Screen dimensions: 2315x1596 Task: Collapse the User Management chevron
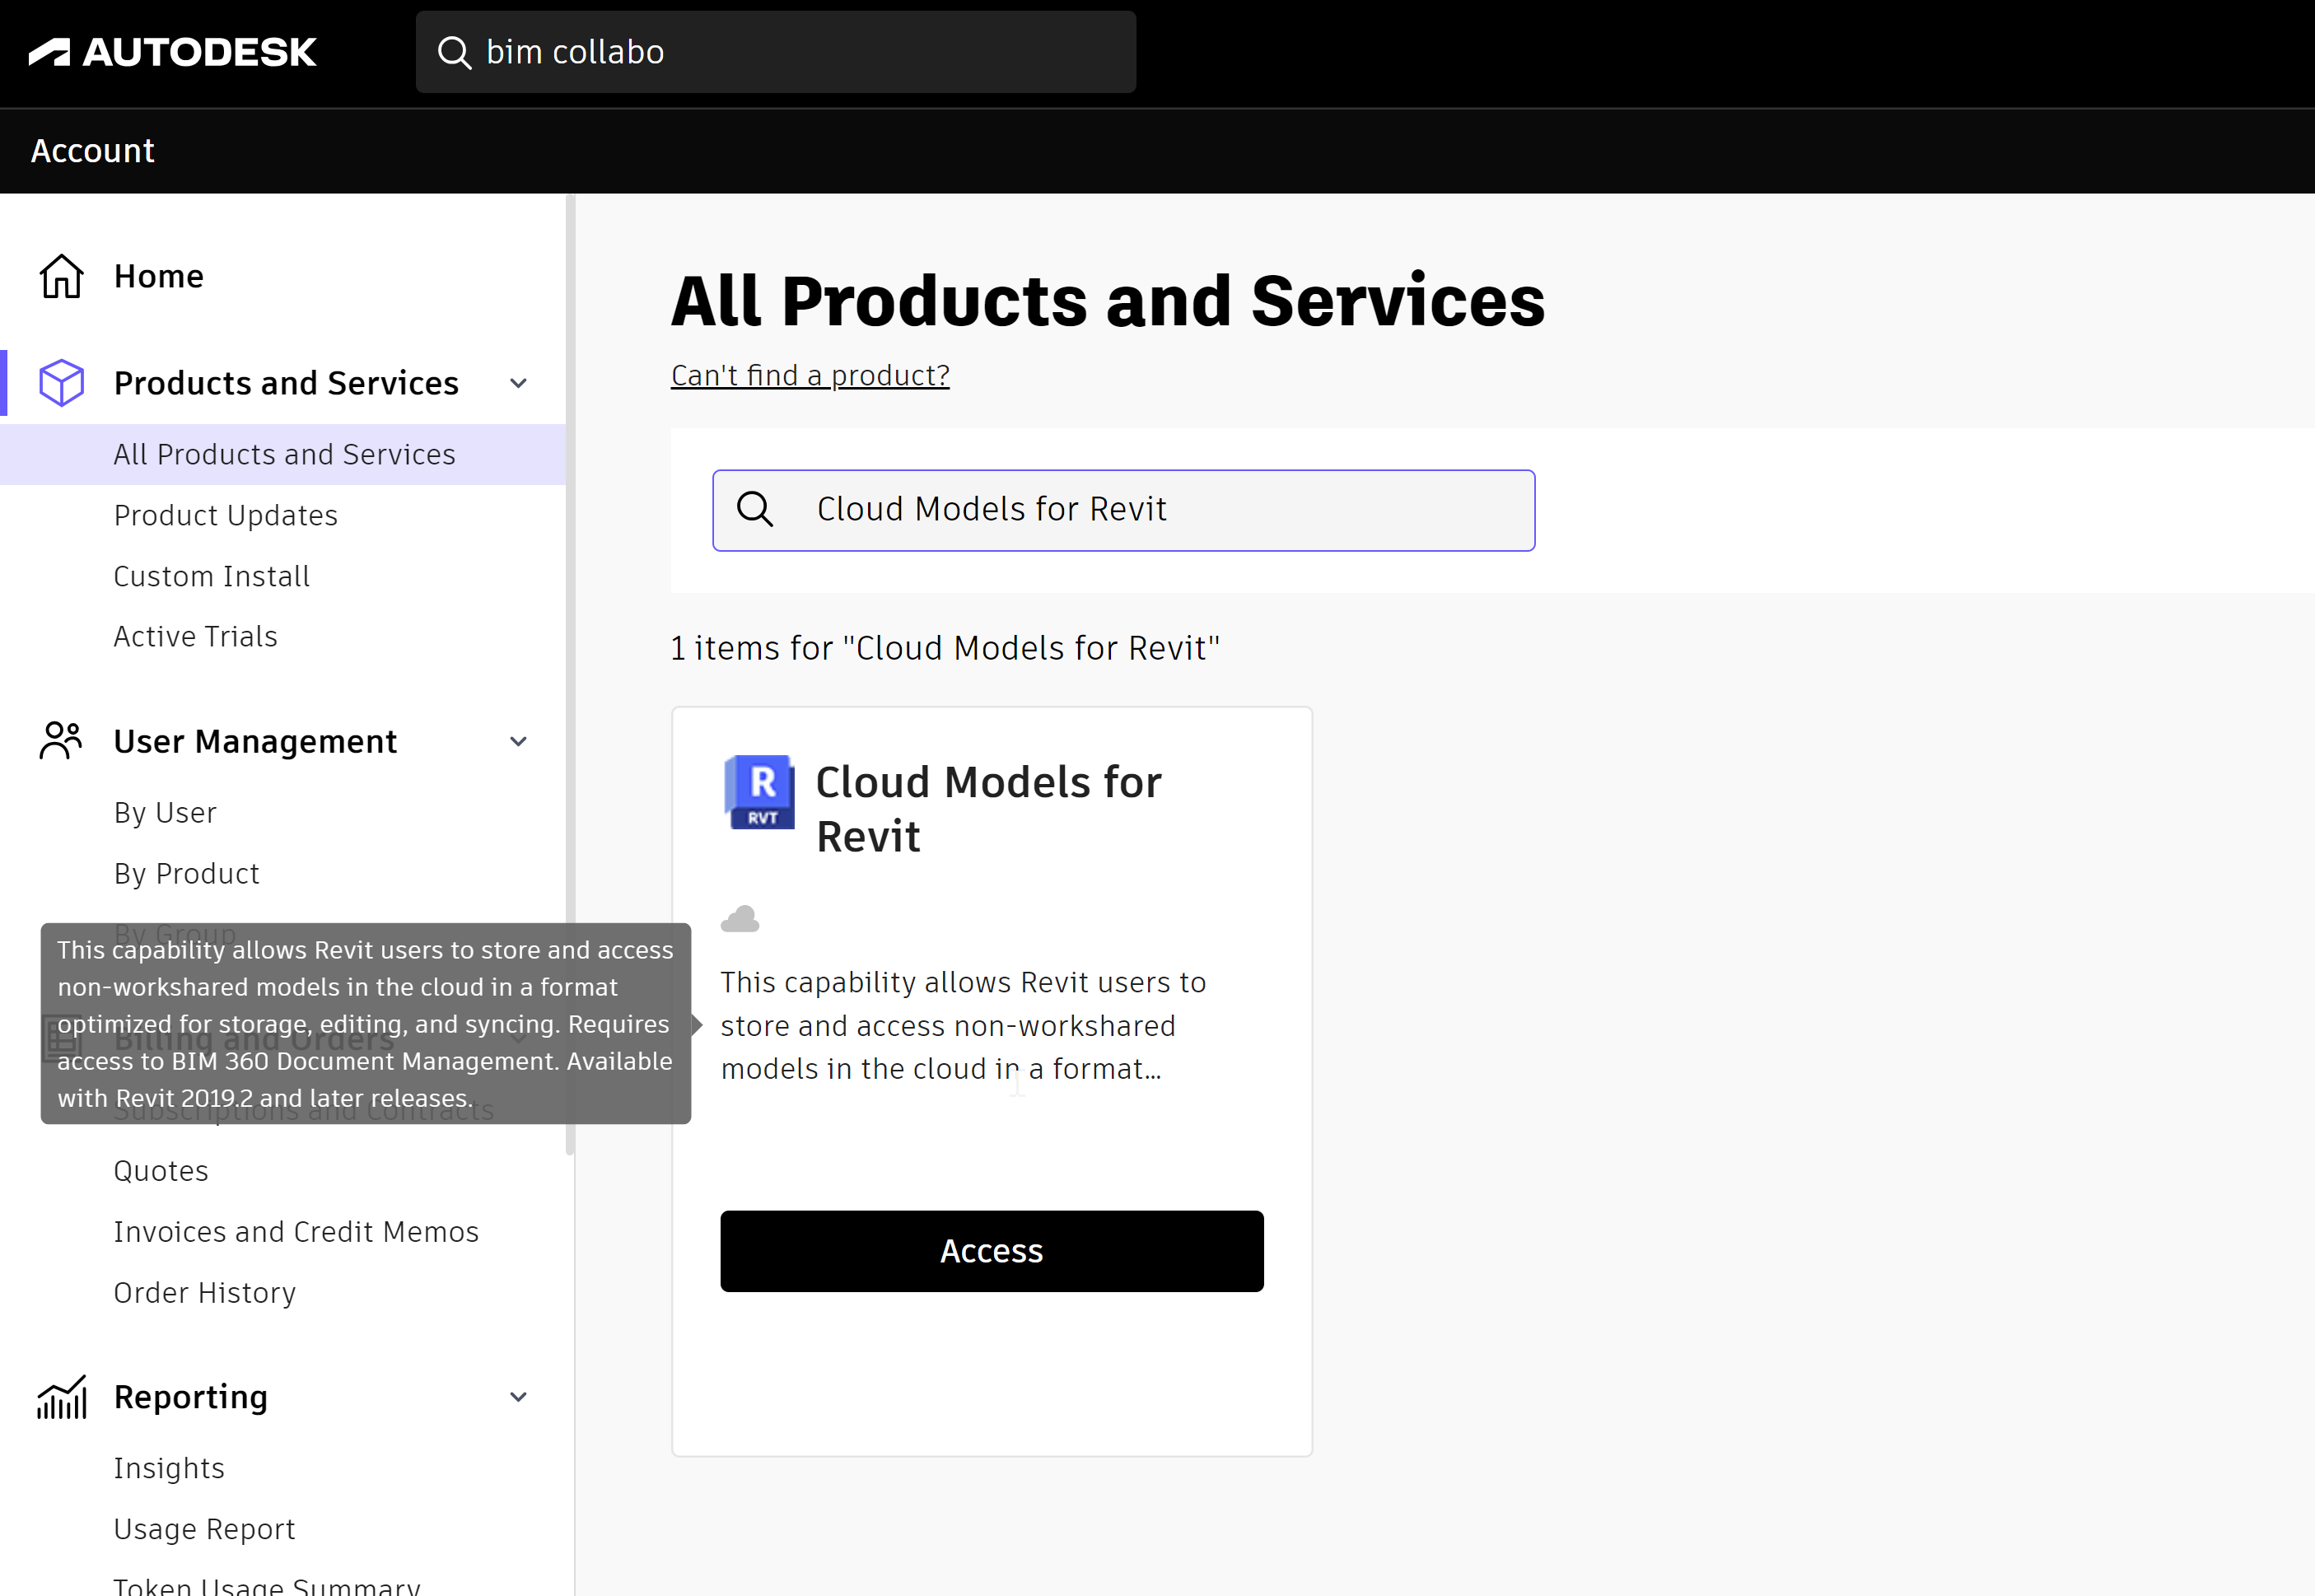(x=518, y=741)
